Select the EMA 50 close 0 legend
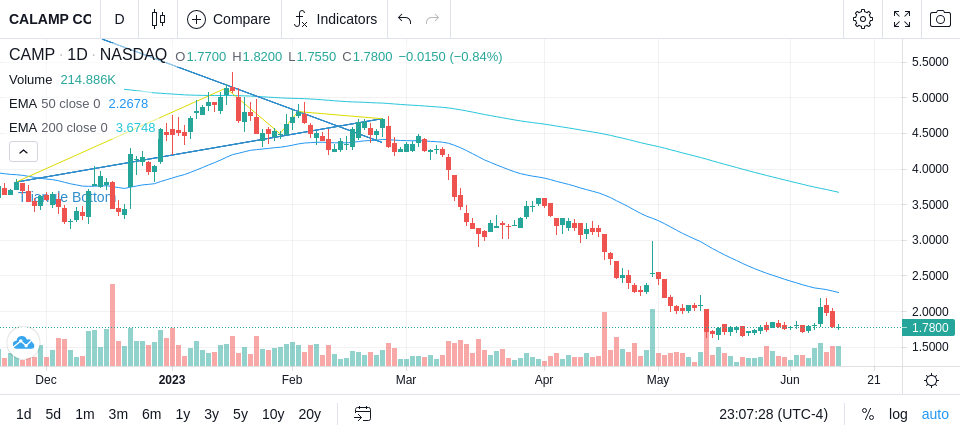 54,104
